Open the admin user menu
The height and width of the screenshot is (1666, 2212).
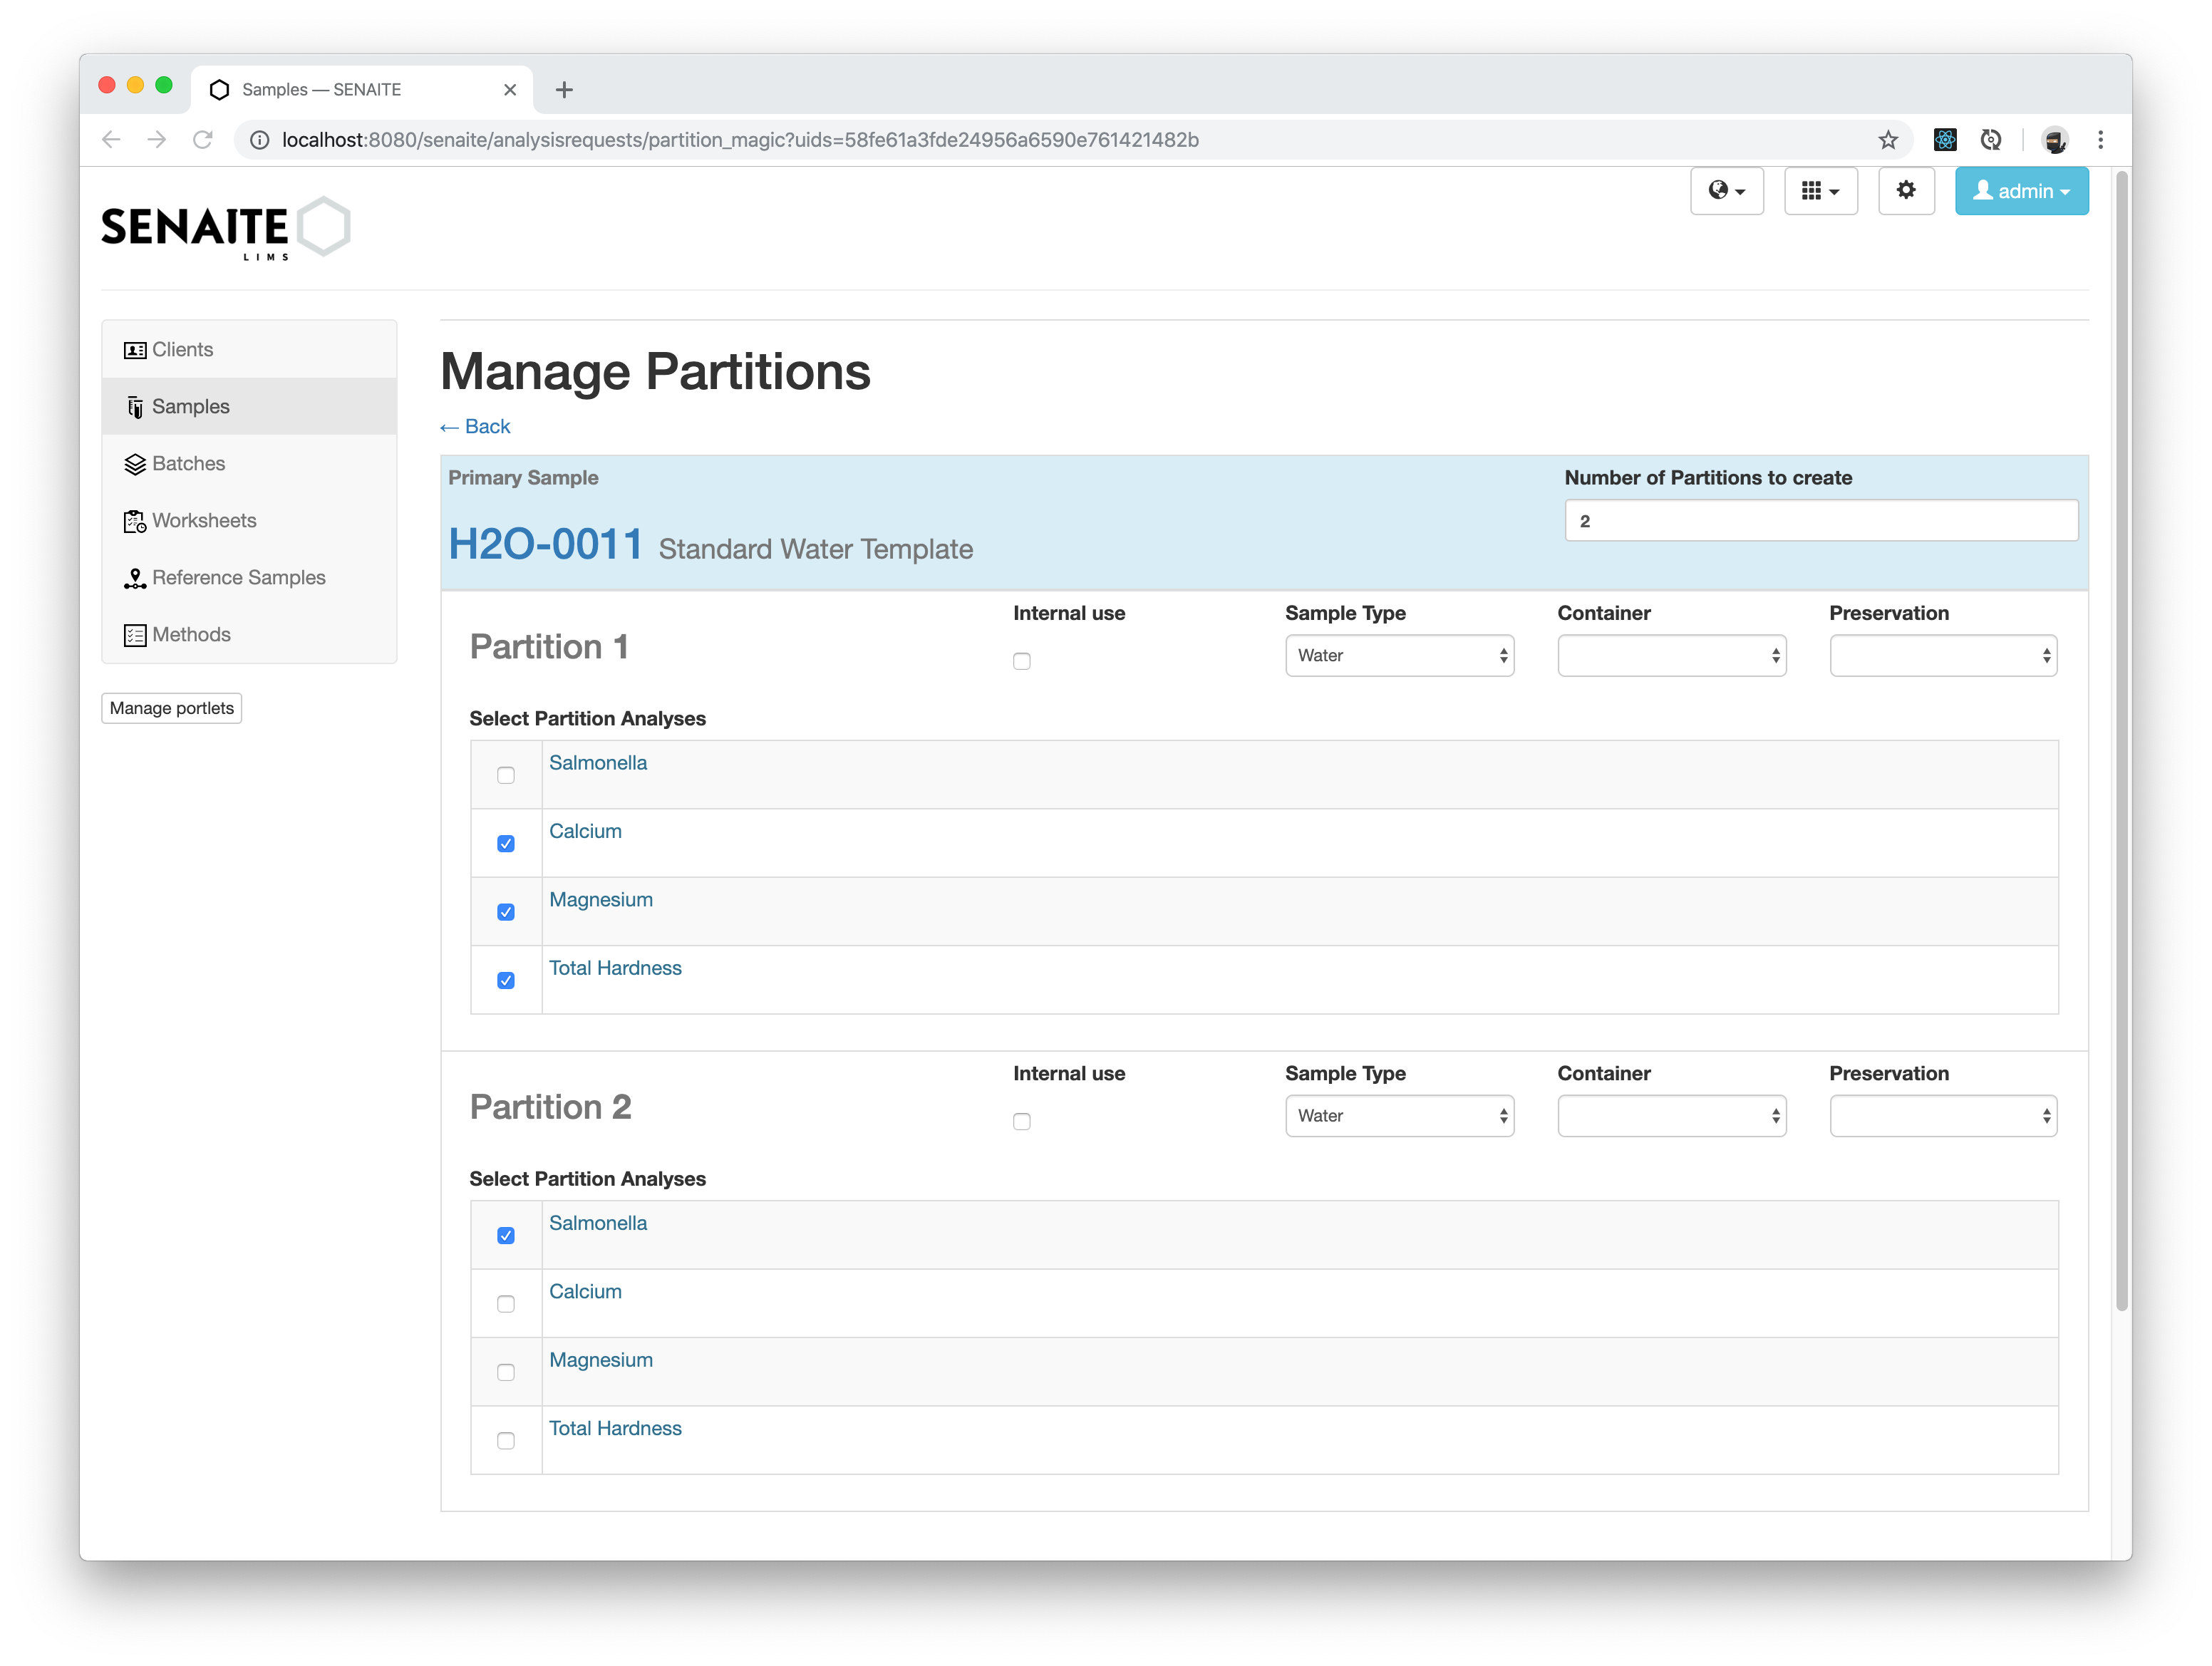coord(2021,192)
